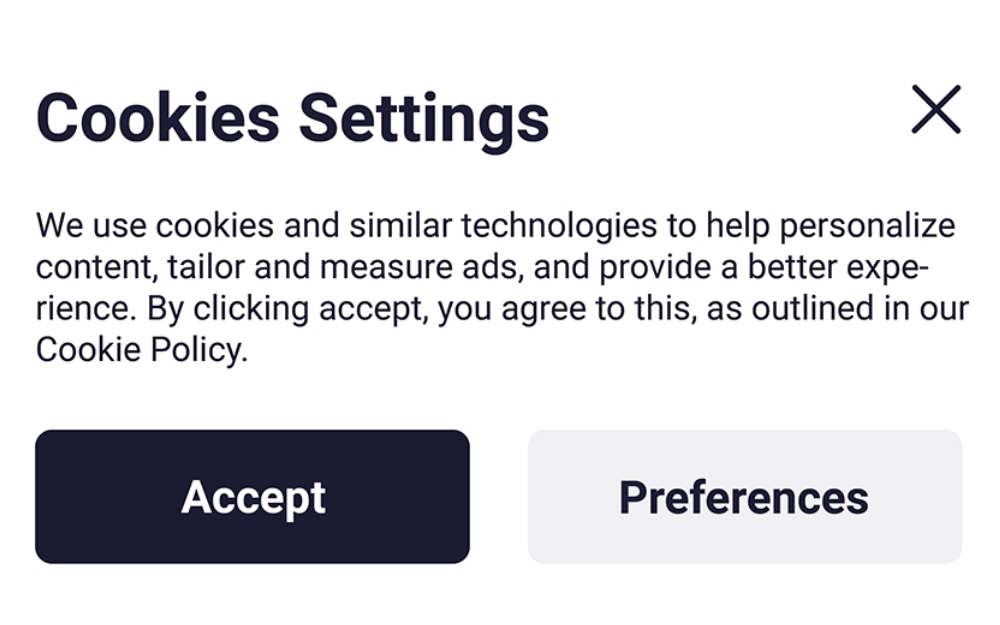This screenshot has height=625, width=1000.
Task: Open the Cookie Policy link
Action: (140, 350)
